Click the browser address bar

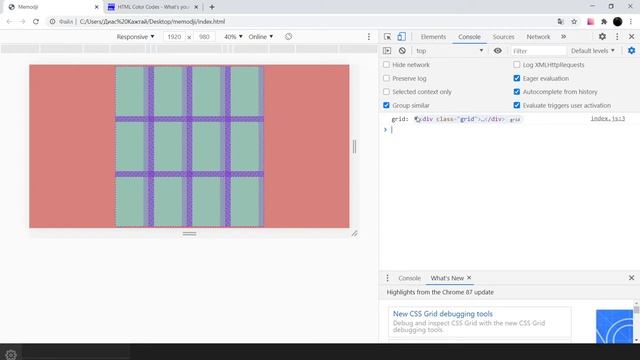(x=302, y=22)
